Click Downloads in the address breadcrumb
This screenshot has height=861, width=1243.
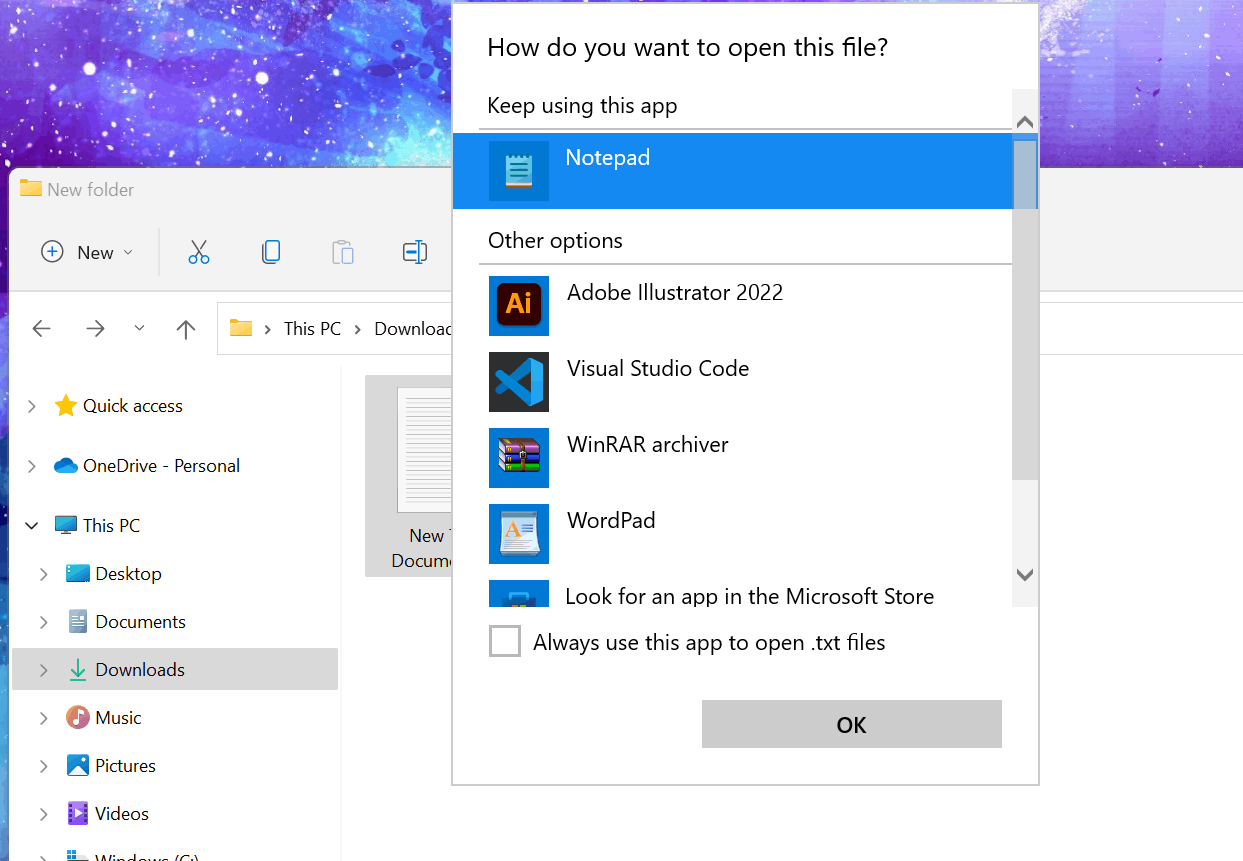point(413,328)
